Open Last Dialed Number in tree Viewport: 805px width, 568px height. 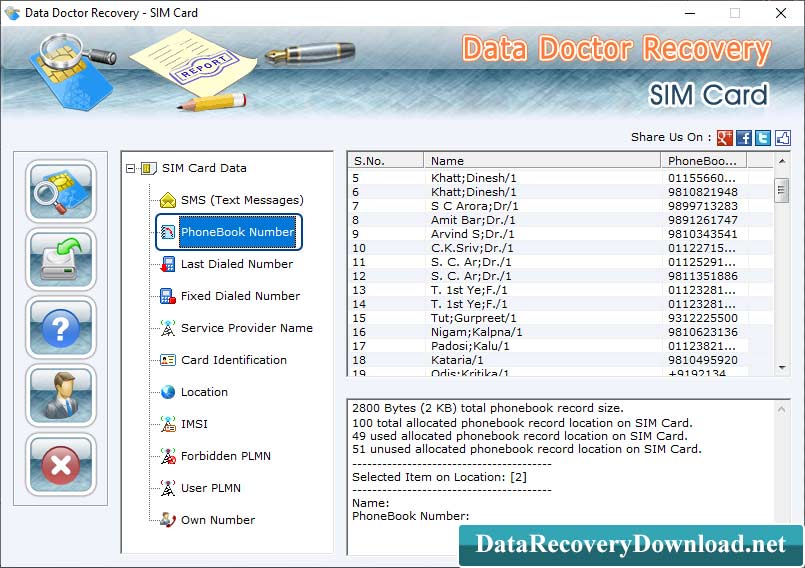coord(237,264)
